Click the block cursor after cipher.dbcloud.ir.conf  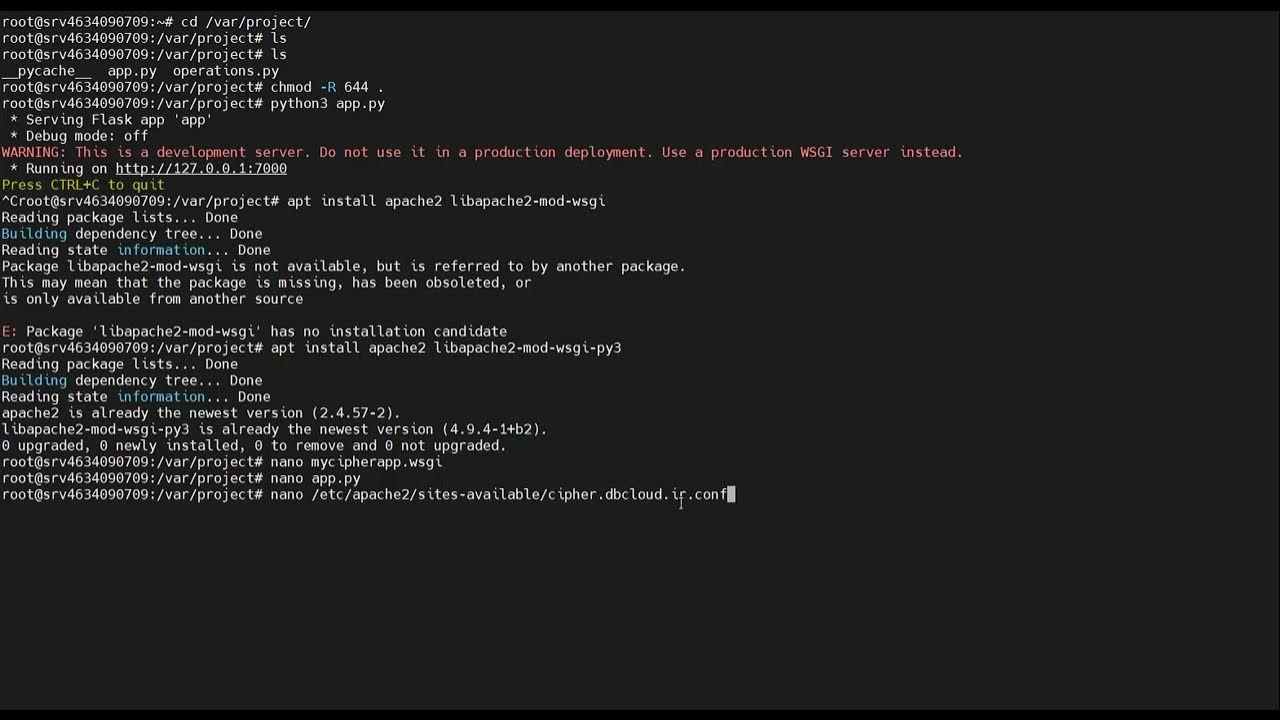(x=731, y=495)
